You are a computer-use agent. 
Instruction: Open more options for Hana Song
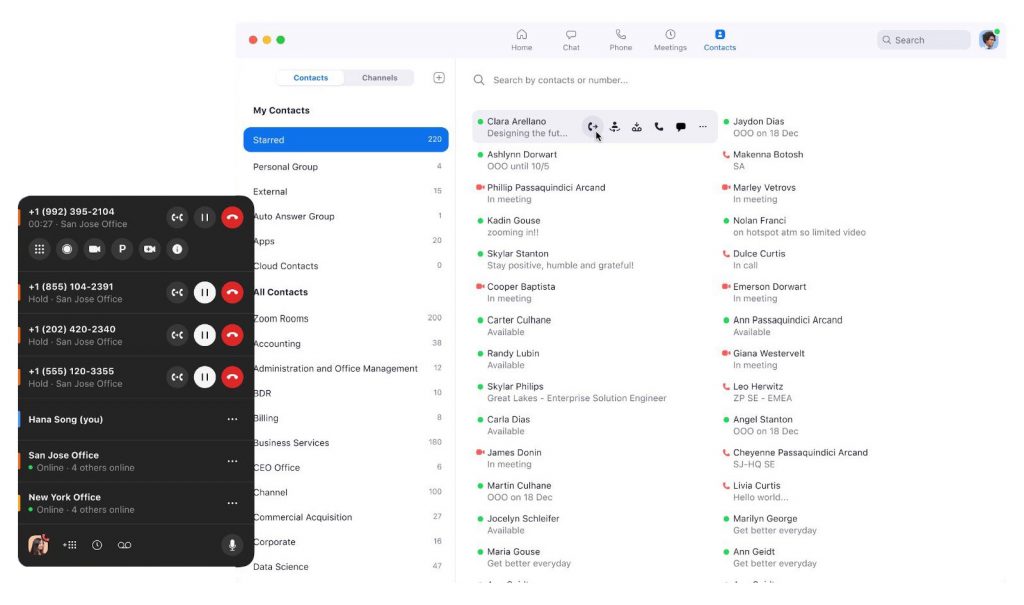pos(232,419)
